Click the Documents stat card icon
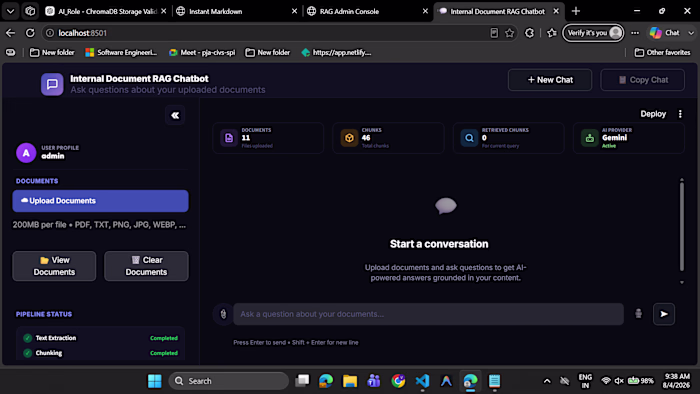Image resolution: width=700 pixels, height=394 pixels. click(x=229, y=138)
